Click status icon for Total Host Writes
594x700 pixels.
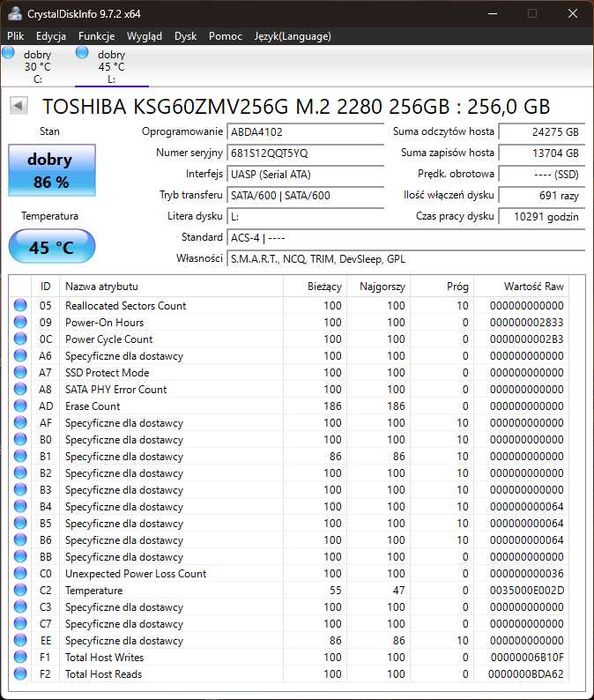[20, 657]
